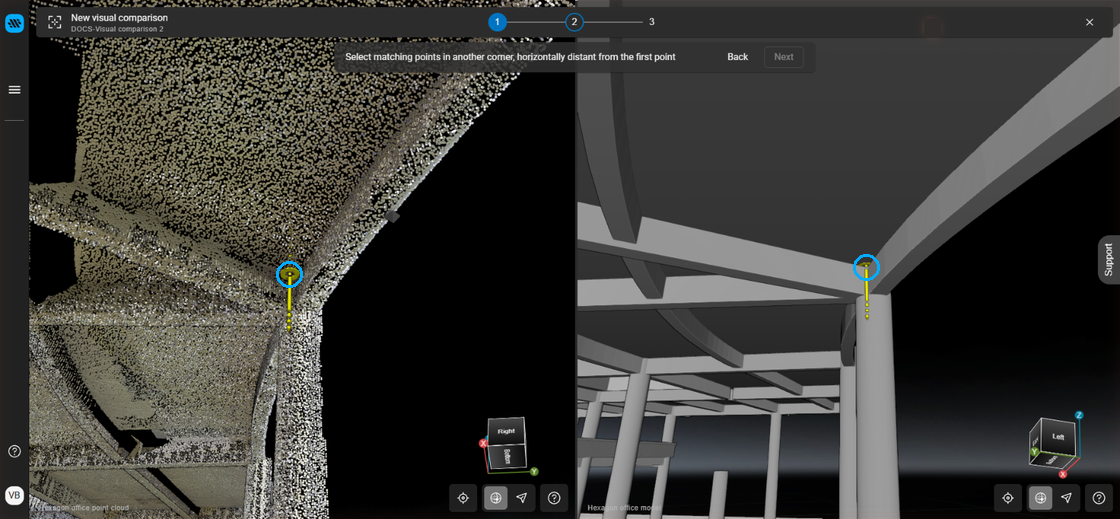This screenshot has width=1120, height=519.
Task: Open navigation help in the model viewer
Action: [x=1099, y=498]
